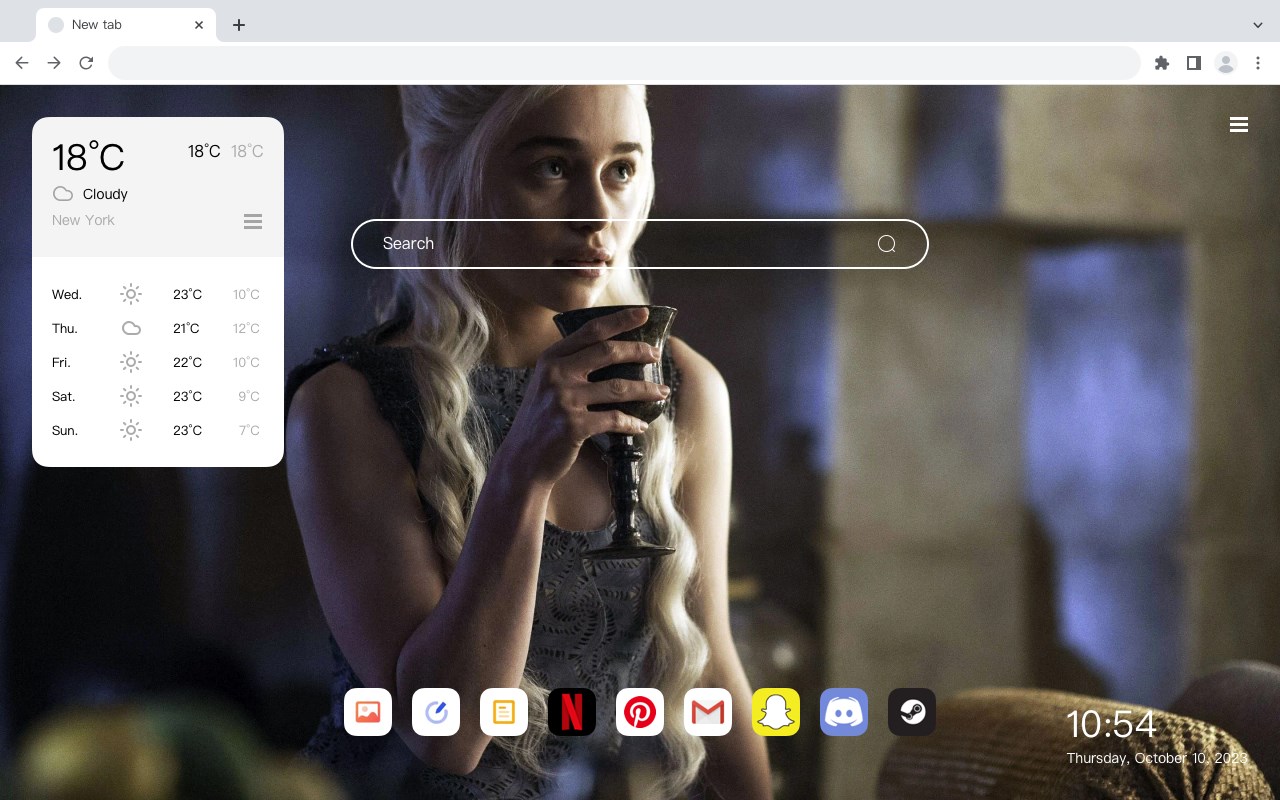1280x800 pixels.
Task: Select the New tab browser tab
Action: click(126, 25)
